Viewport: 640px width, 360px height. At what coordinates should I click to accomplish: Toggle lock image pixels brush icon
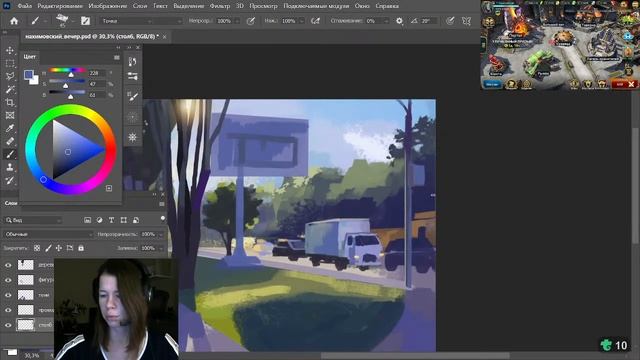point(48,248)
